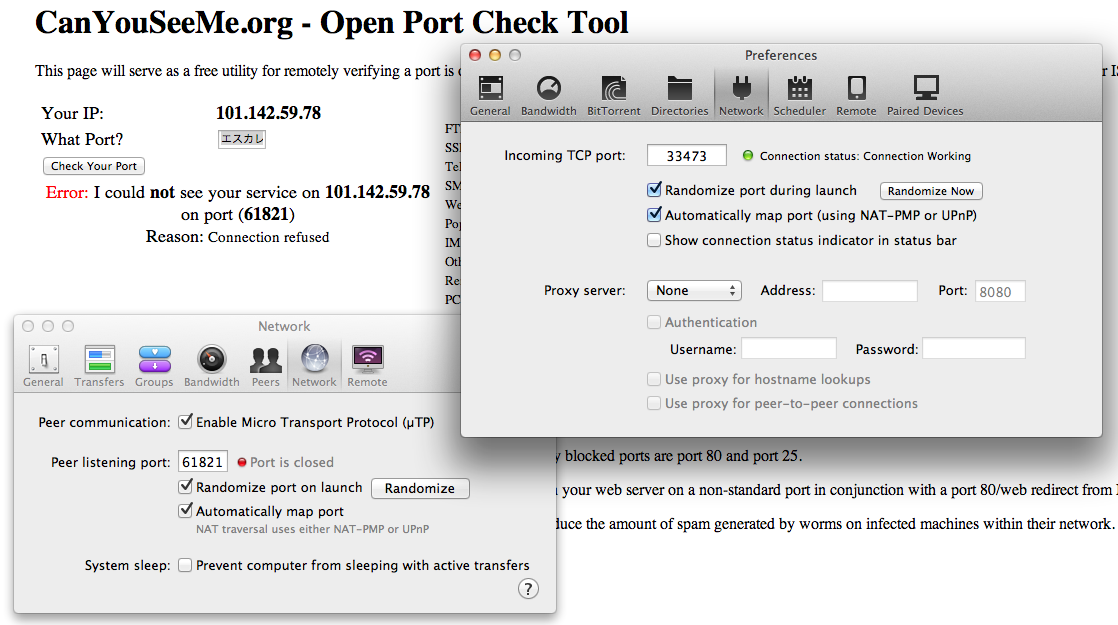Click 'NAT traversal uses either NAT-PMP or UPnP' note
The width and height of the screenshot is (1118, 625).
click(x=312, y=529)
